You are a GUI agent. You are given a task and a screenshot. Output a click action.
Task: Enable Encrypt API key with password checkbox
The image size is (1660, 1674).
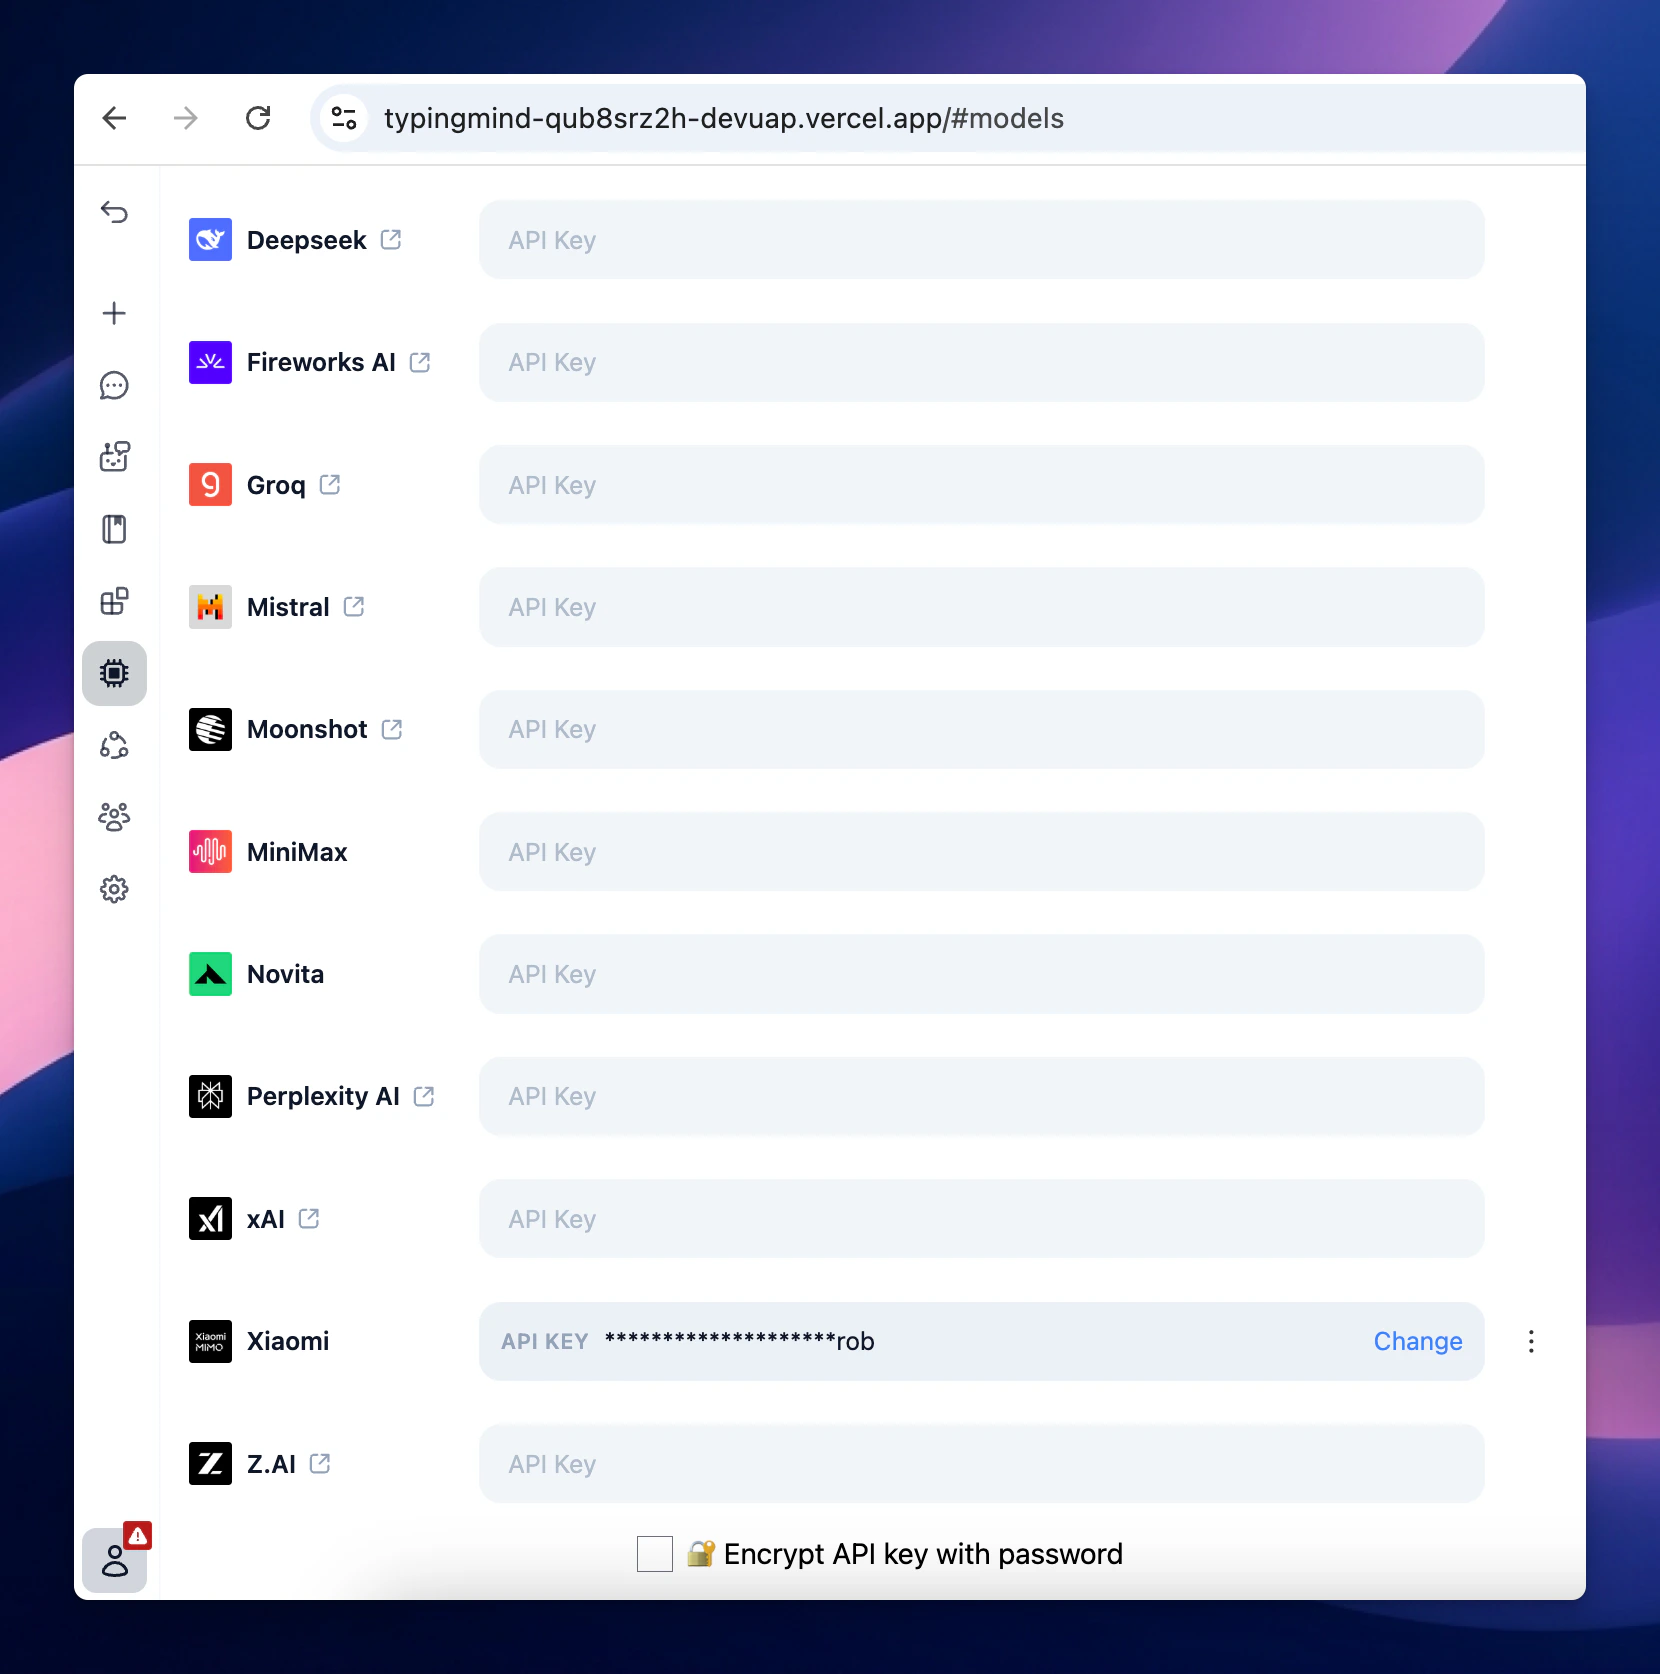coord(655,1554)
